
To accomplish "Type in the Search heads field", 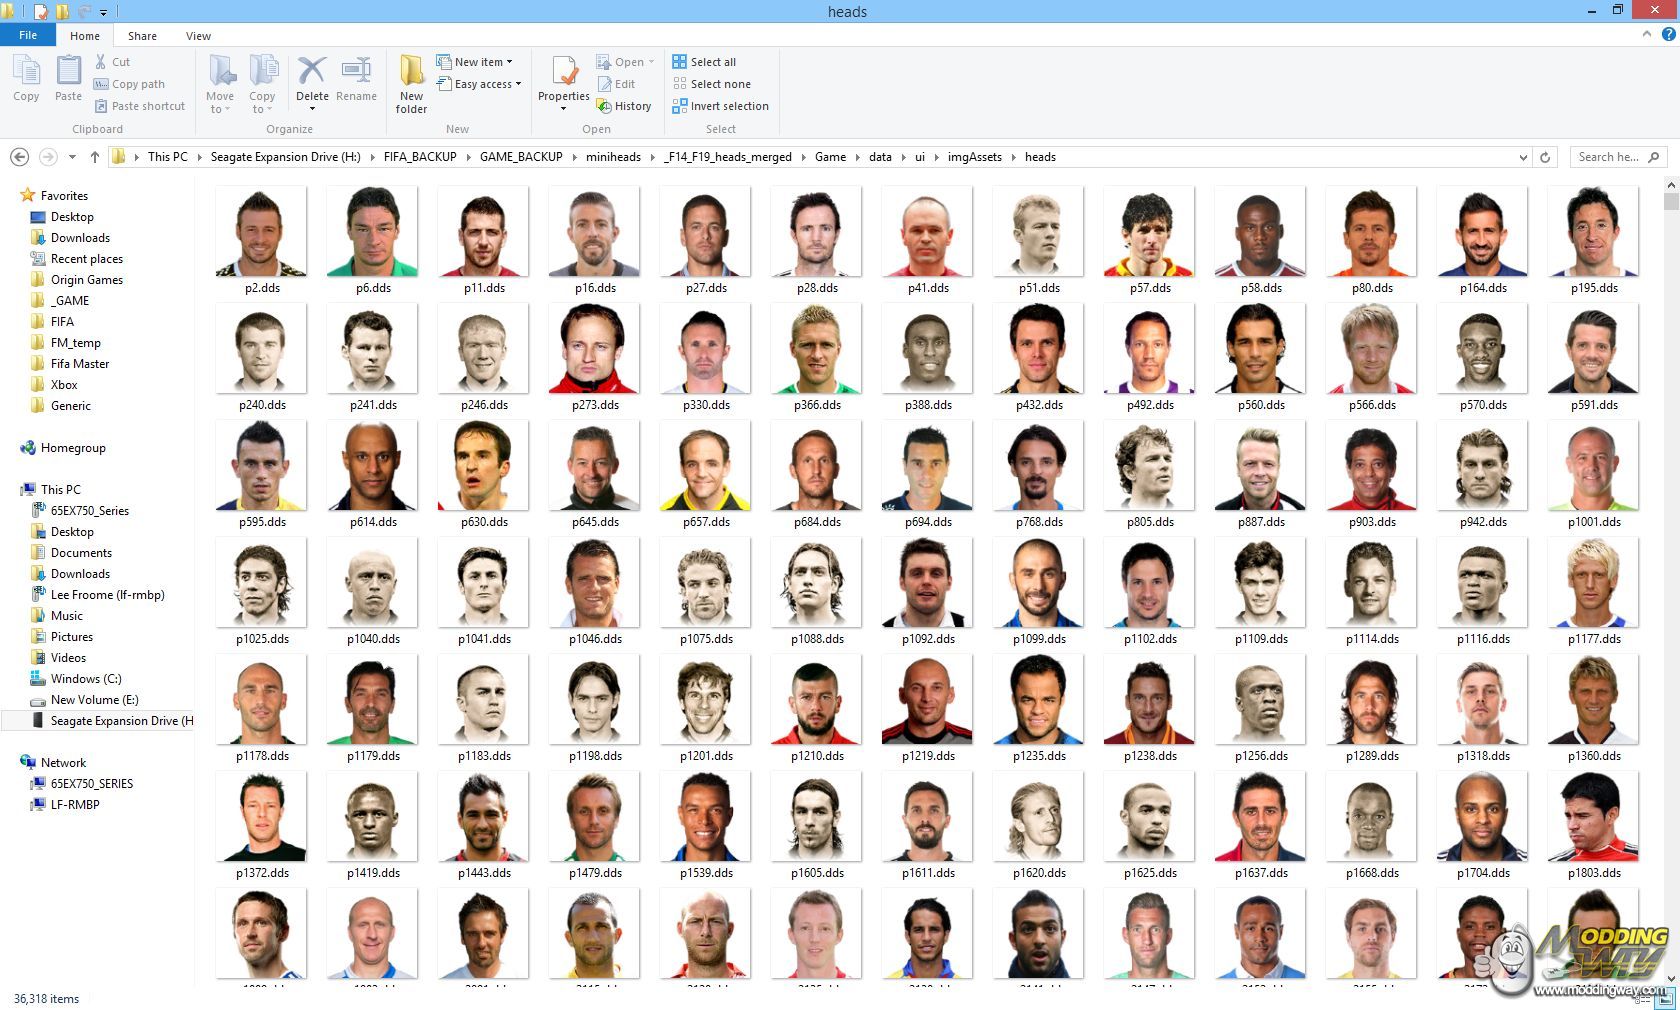I will (1607, 157).
